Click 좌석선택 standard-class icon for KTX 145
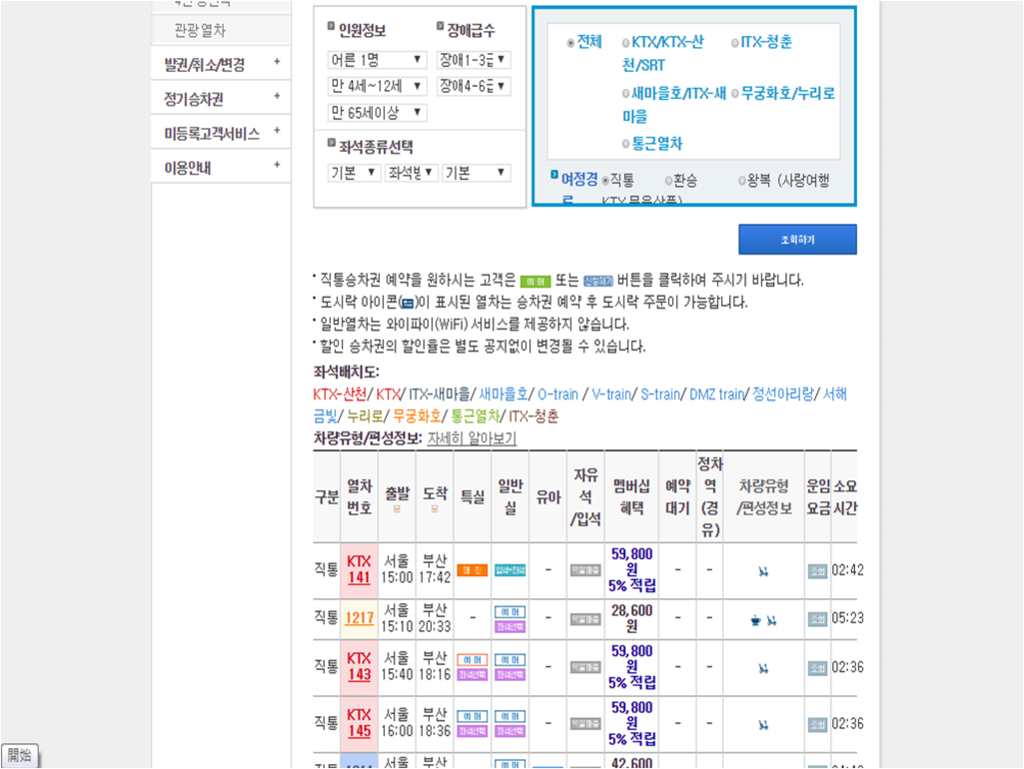 (x=510, y=732)
